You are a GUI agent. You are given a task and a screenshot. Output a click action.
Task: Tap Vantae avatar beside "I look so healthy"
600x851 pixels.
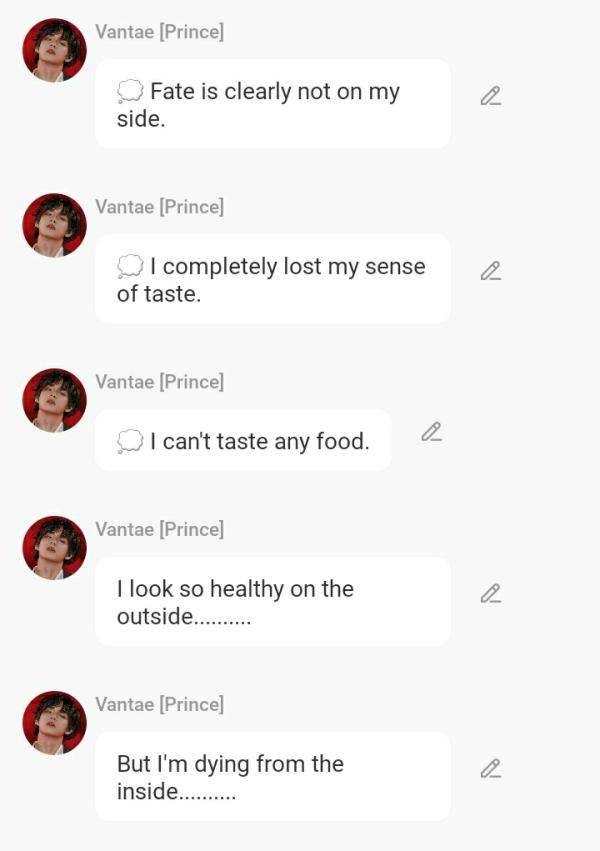54,547
